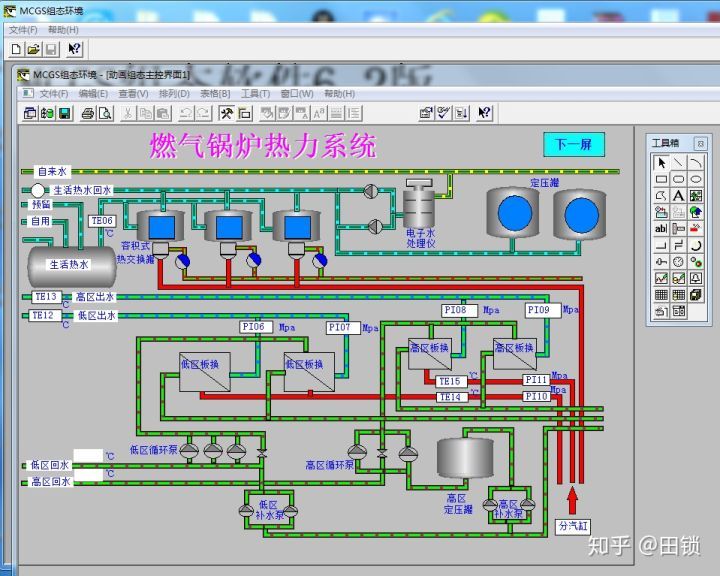Open the 查看(V) menu
Image resolution: width=720 pixels, height=576 pixels.
[x=133, y=94]
